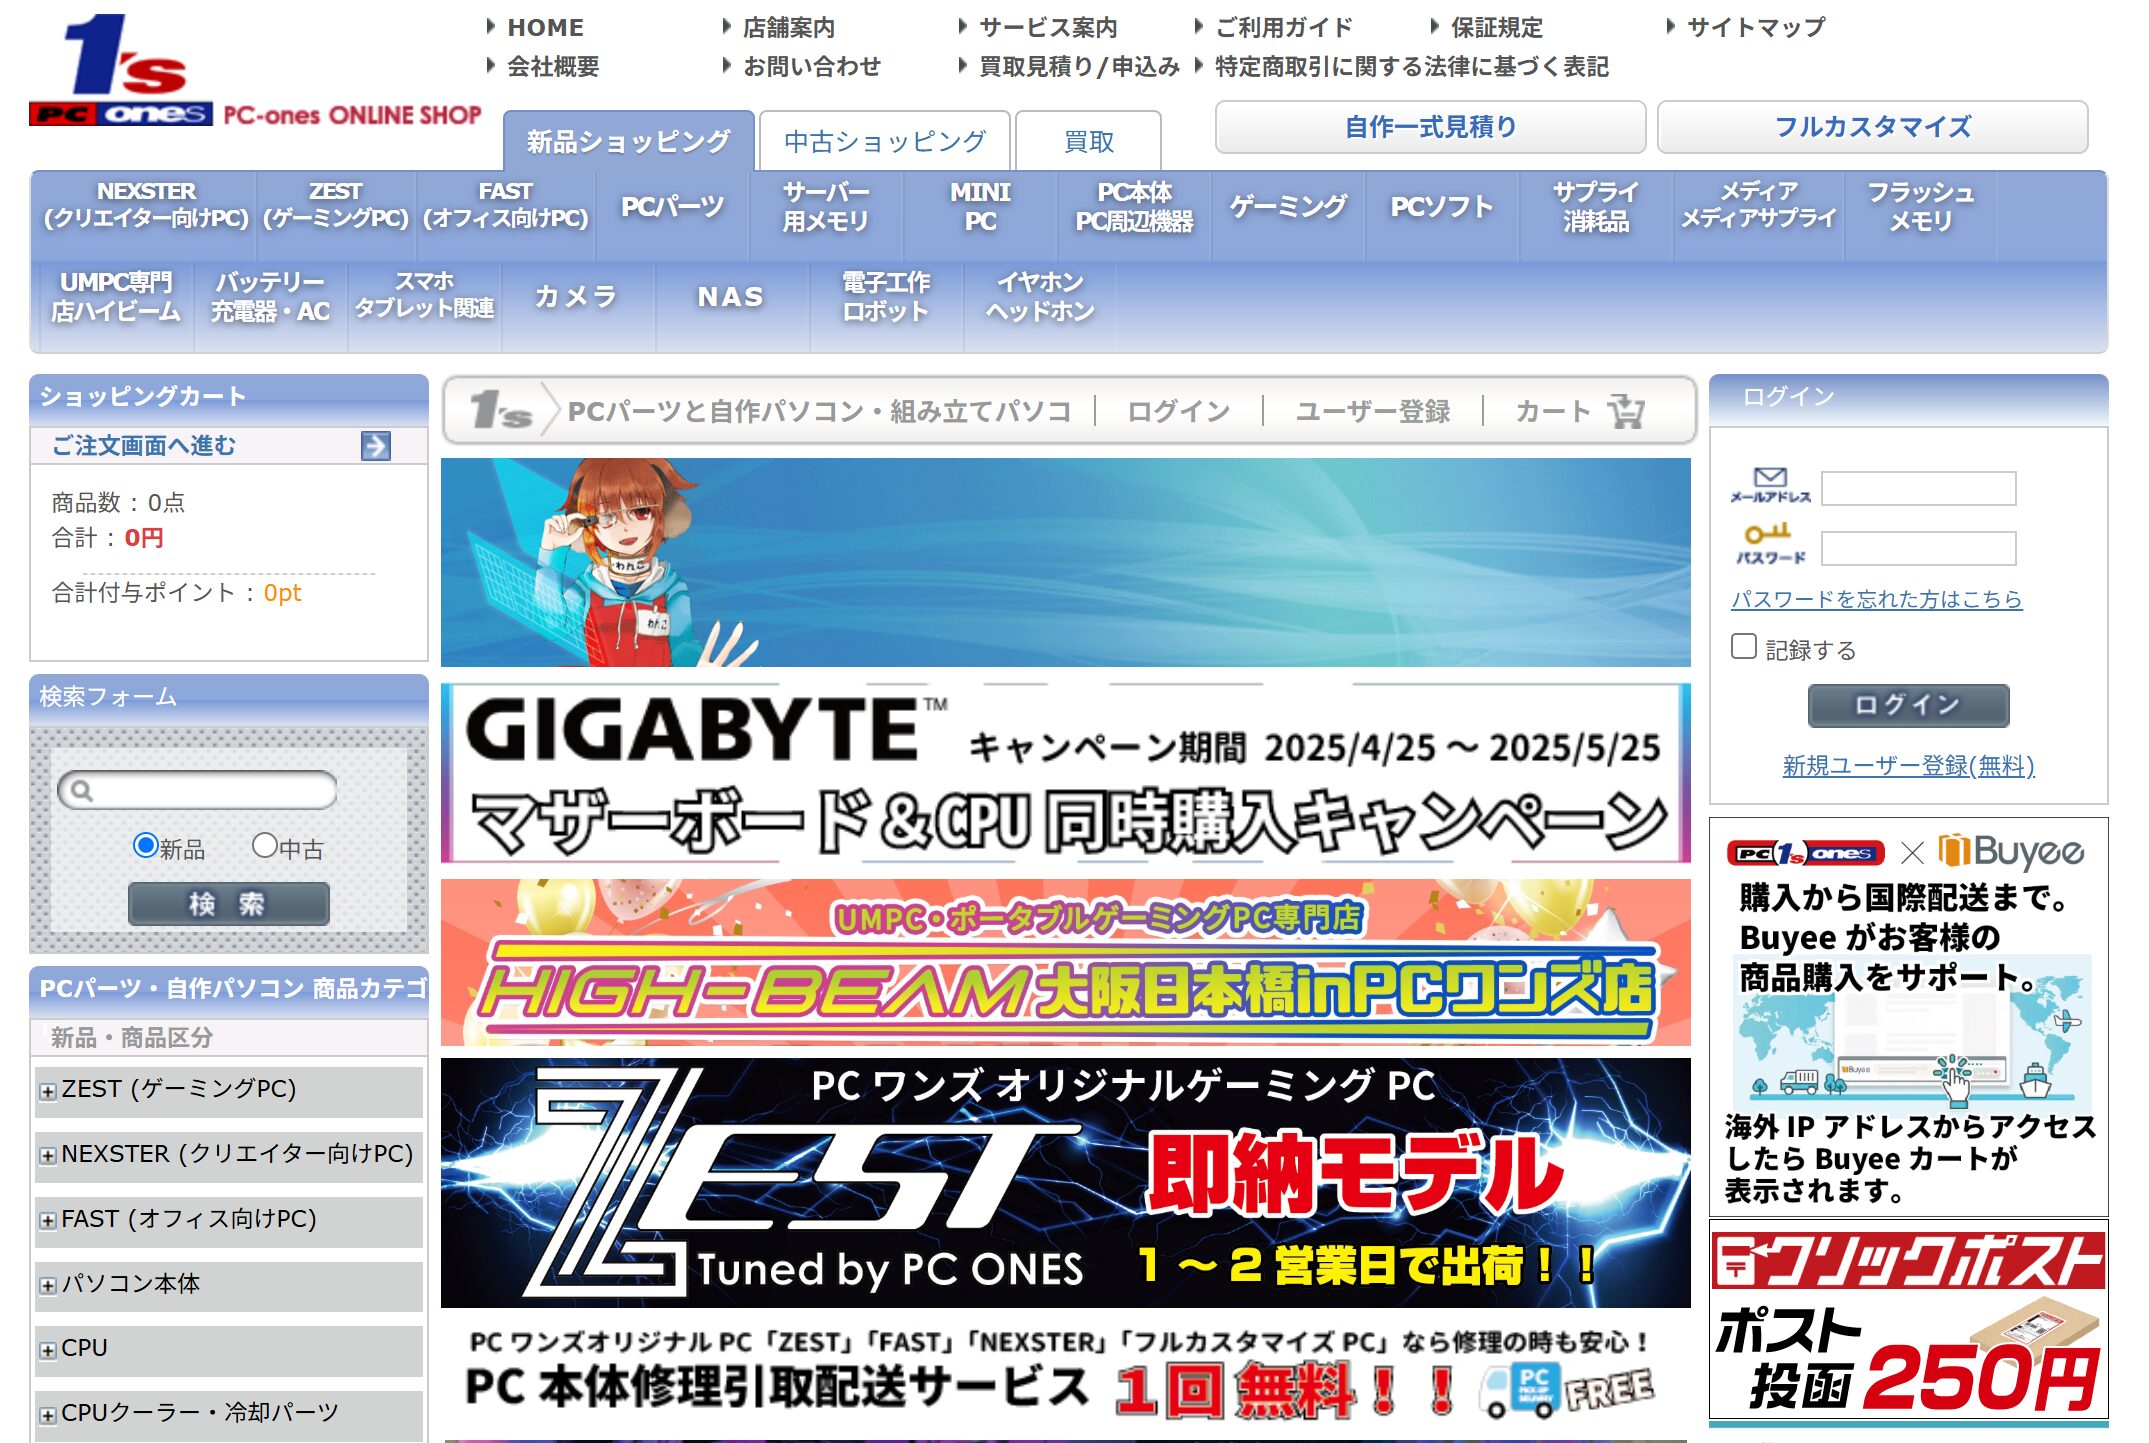The image size is (2149, 1443).
Task: Open the UMPC専門店ハイビーム menu item
Action: (116, 297)
